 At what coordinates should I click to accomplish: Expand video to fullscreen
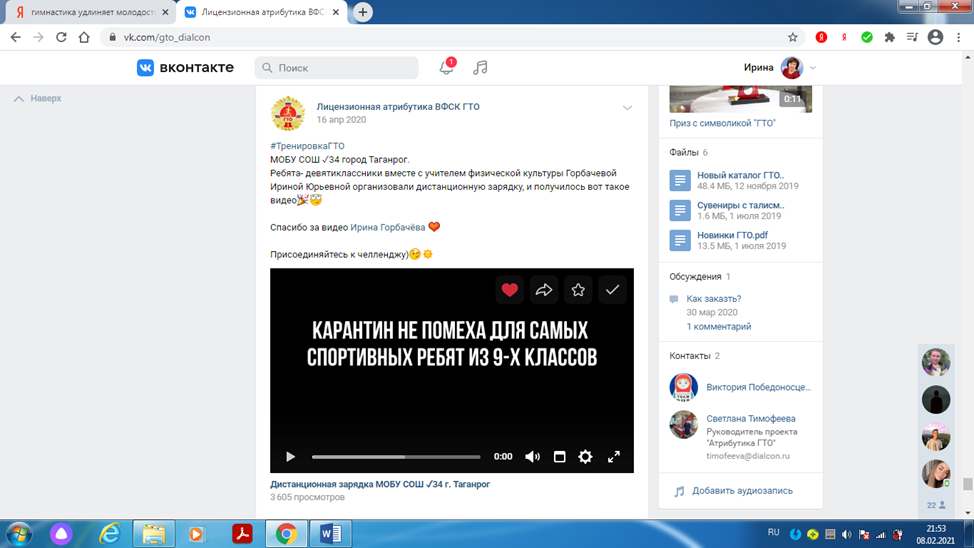614,457
